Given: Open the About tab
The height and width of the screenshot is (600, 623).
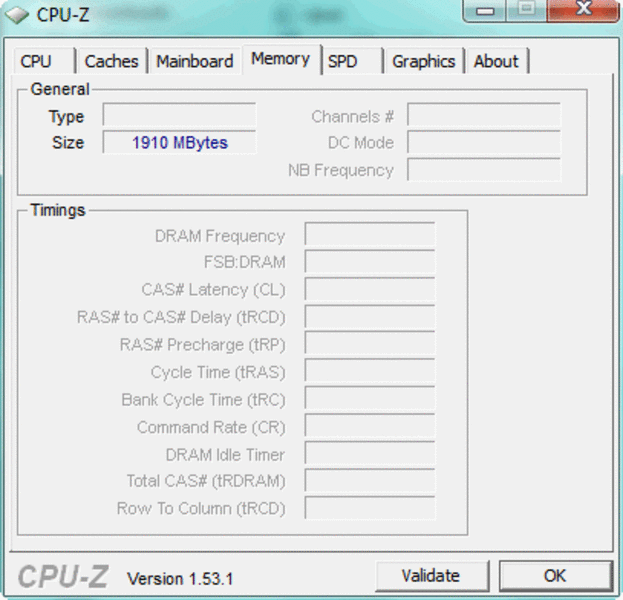Looking at the screenshot, I should [x=496, y=61].
